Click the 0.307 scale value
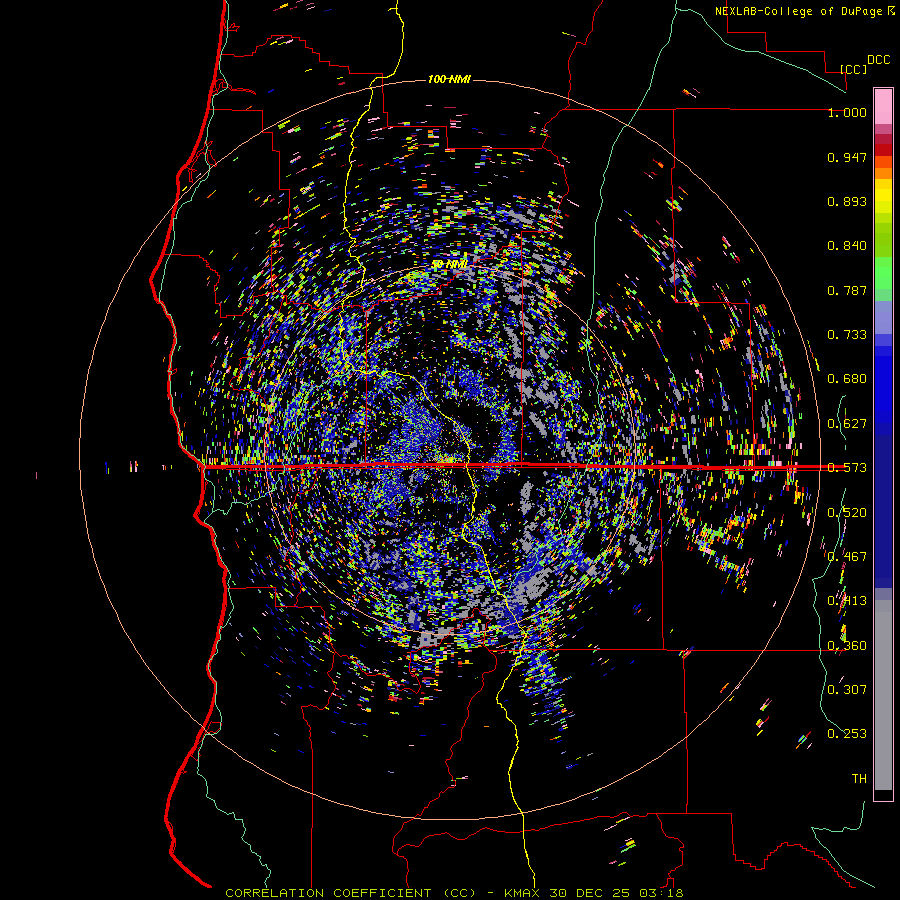This screenshot has width=900, height=900. tap(847, 689)
